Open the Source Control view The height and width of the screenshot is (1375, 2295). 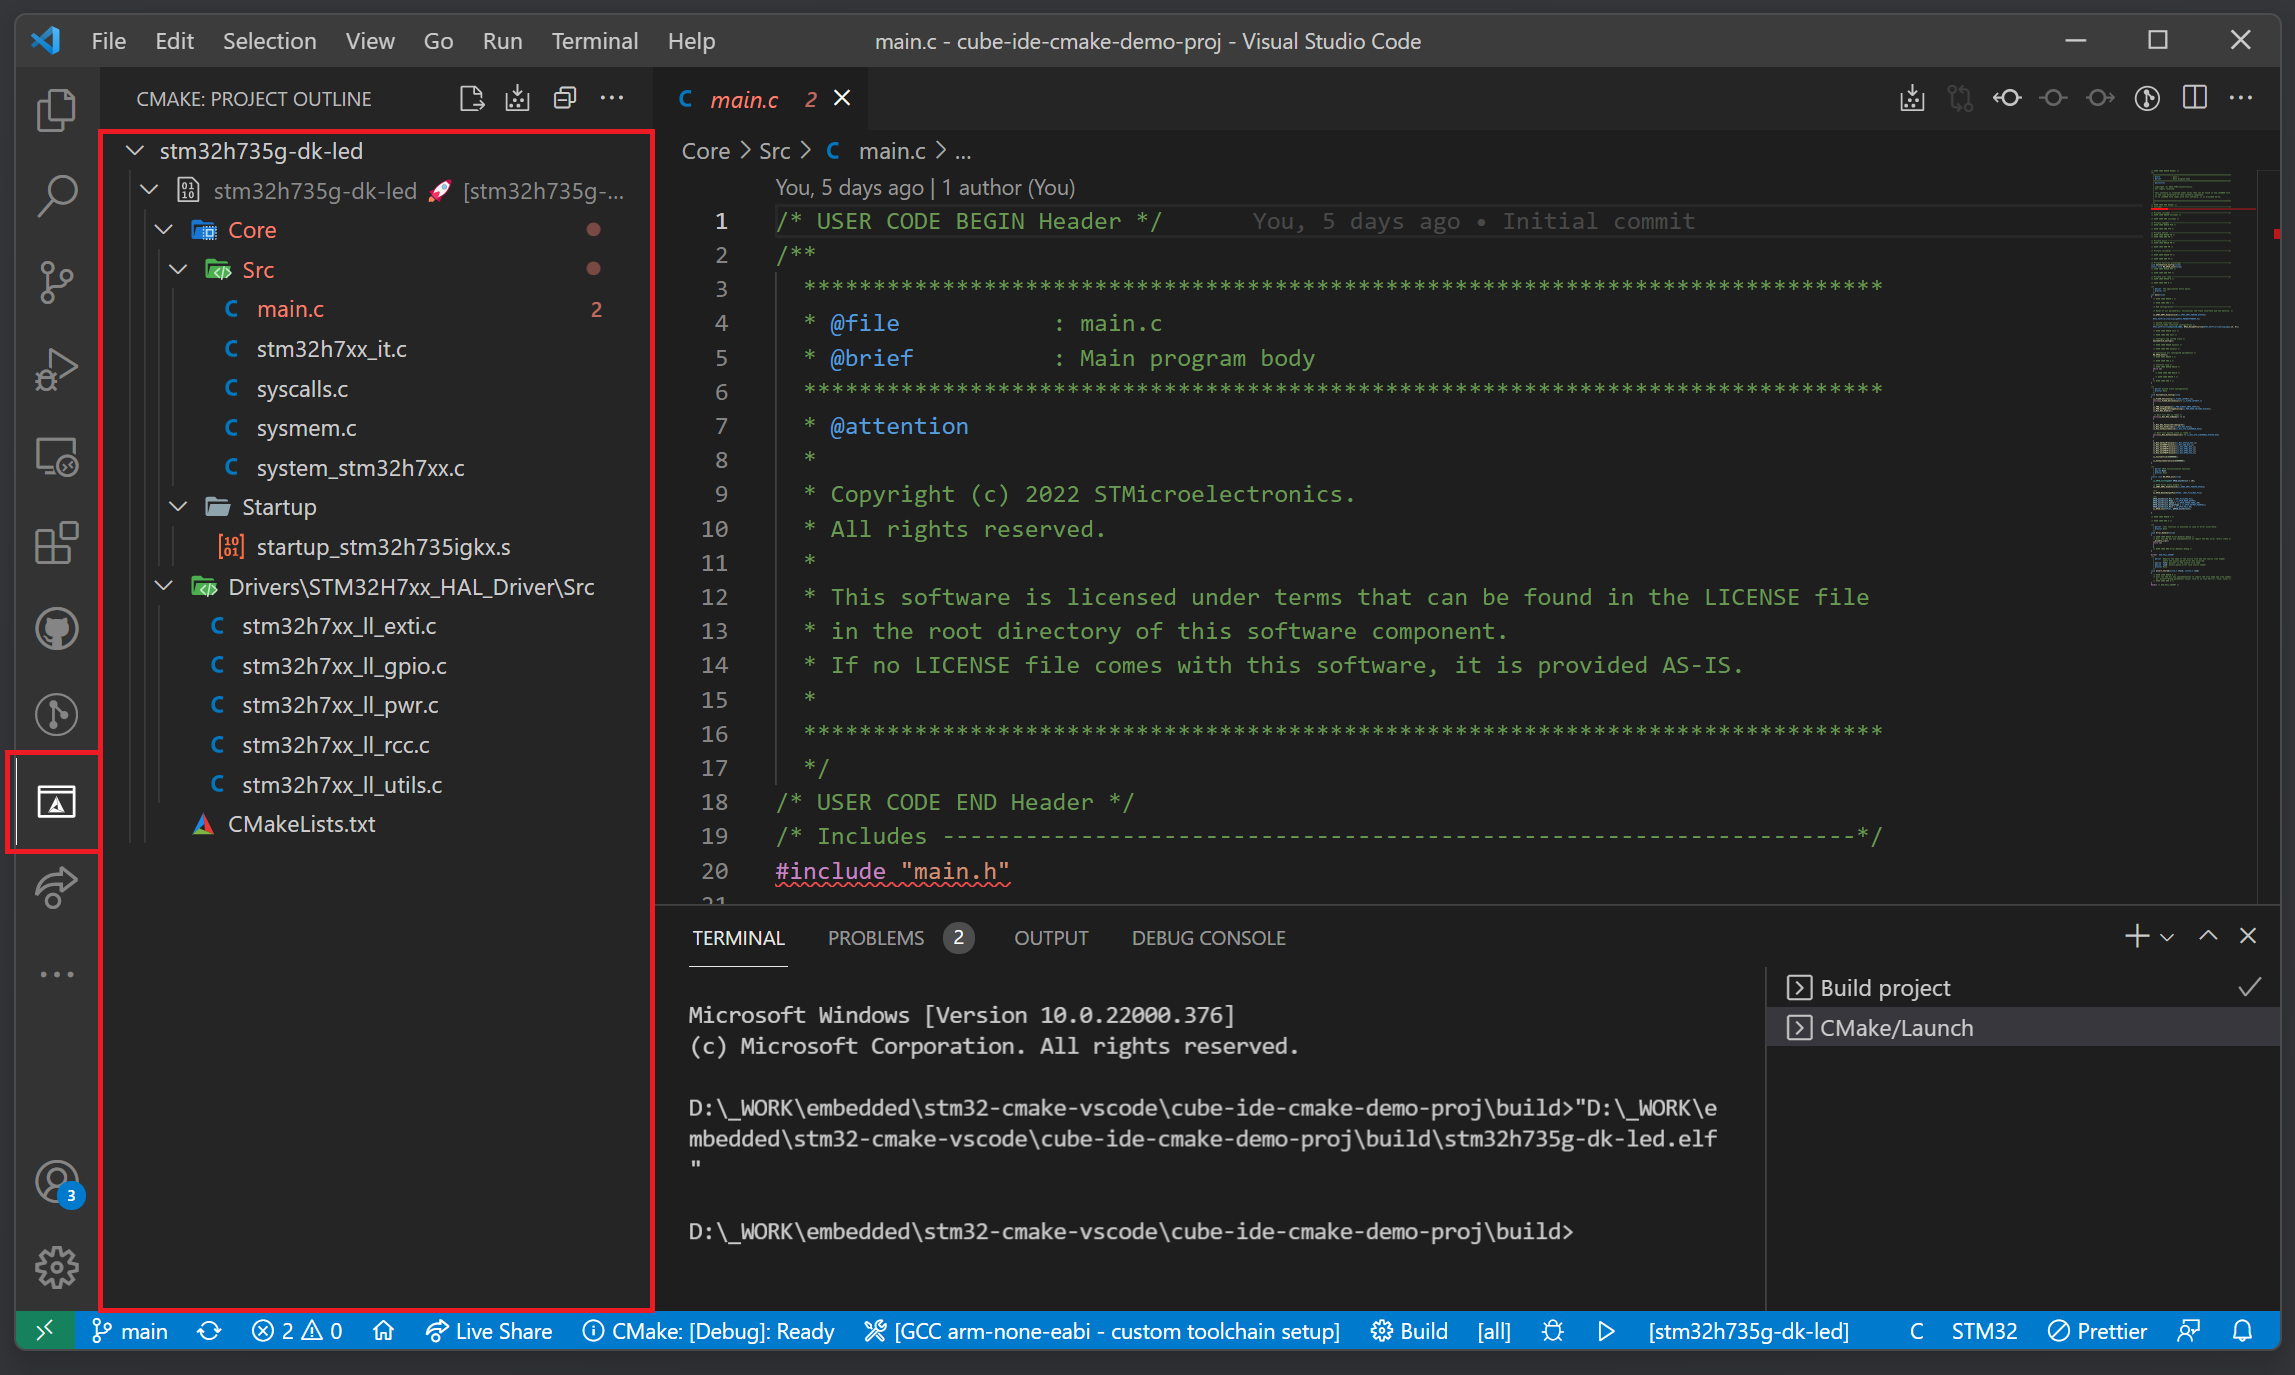(56, 282)
